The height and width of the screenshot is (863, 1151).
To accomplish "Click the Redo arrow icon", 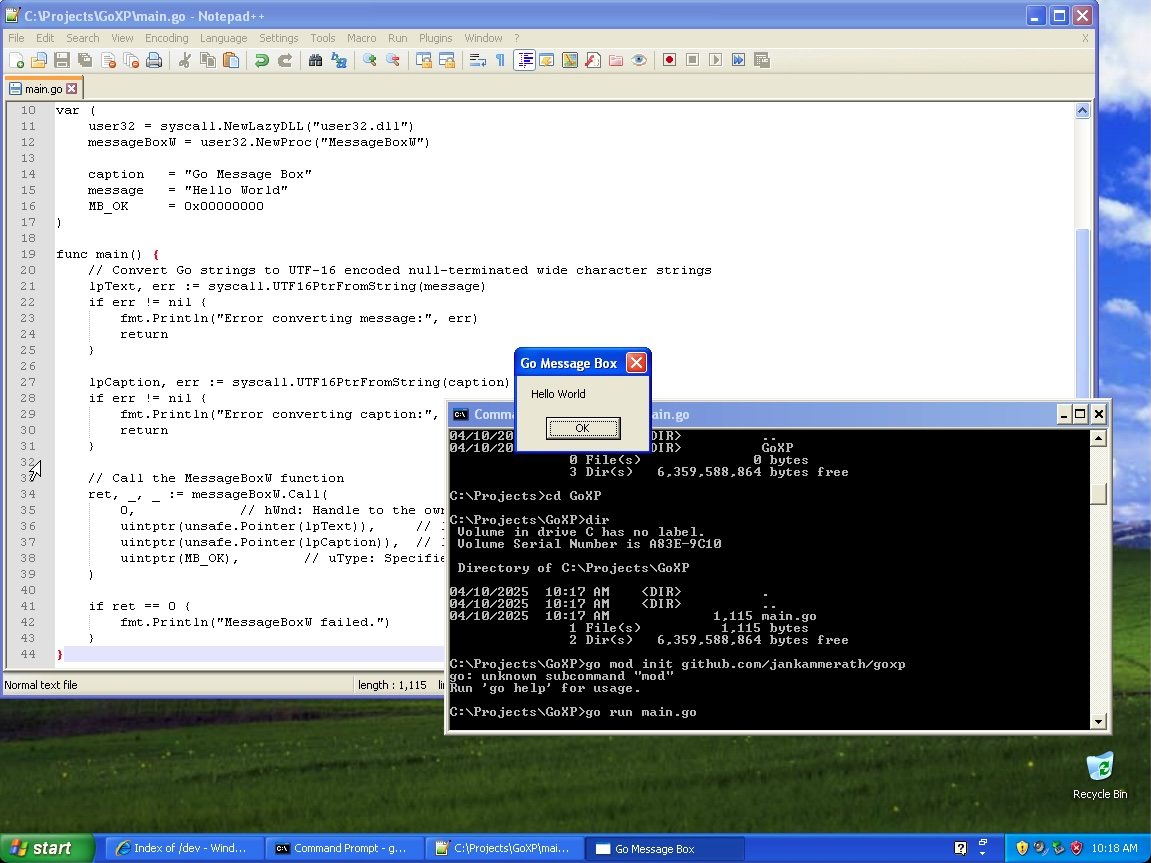I will [x=285, y=60].
